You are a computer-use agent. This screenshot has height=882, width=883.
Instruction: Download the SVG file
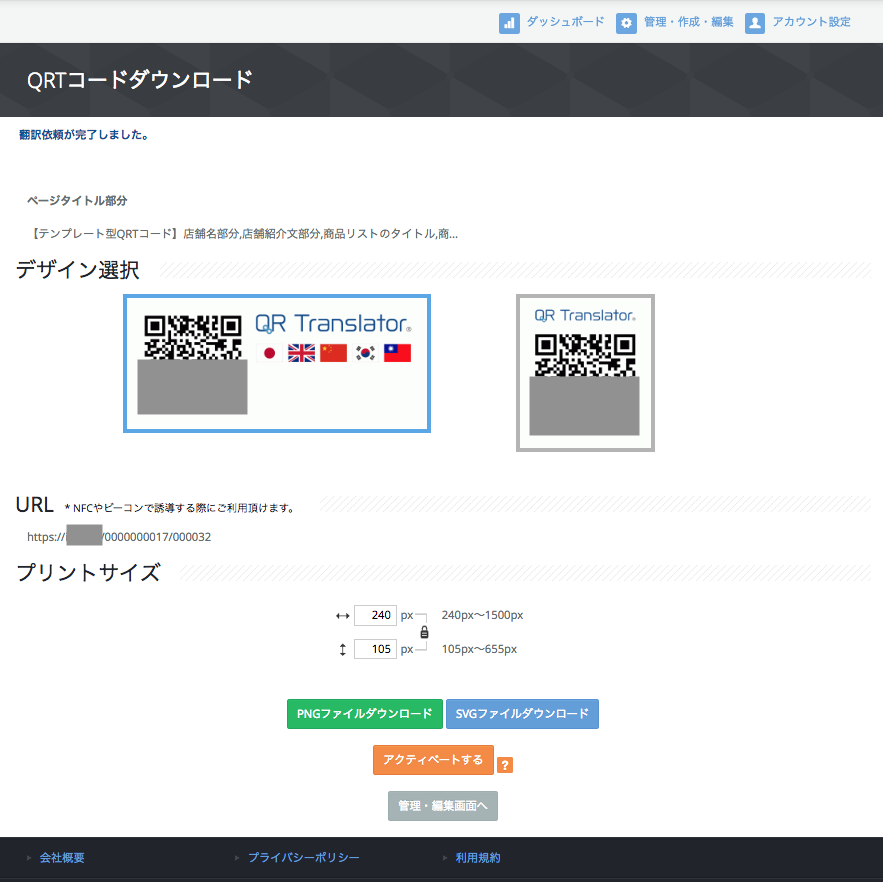point(522,714)
